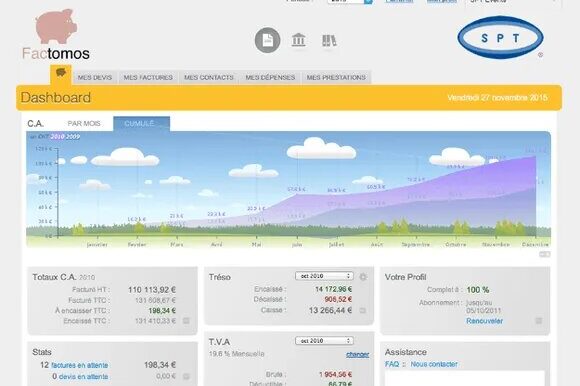
Task: Expand the Tréso month dropdown oct 2010
Action: [x=324, y=276]
